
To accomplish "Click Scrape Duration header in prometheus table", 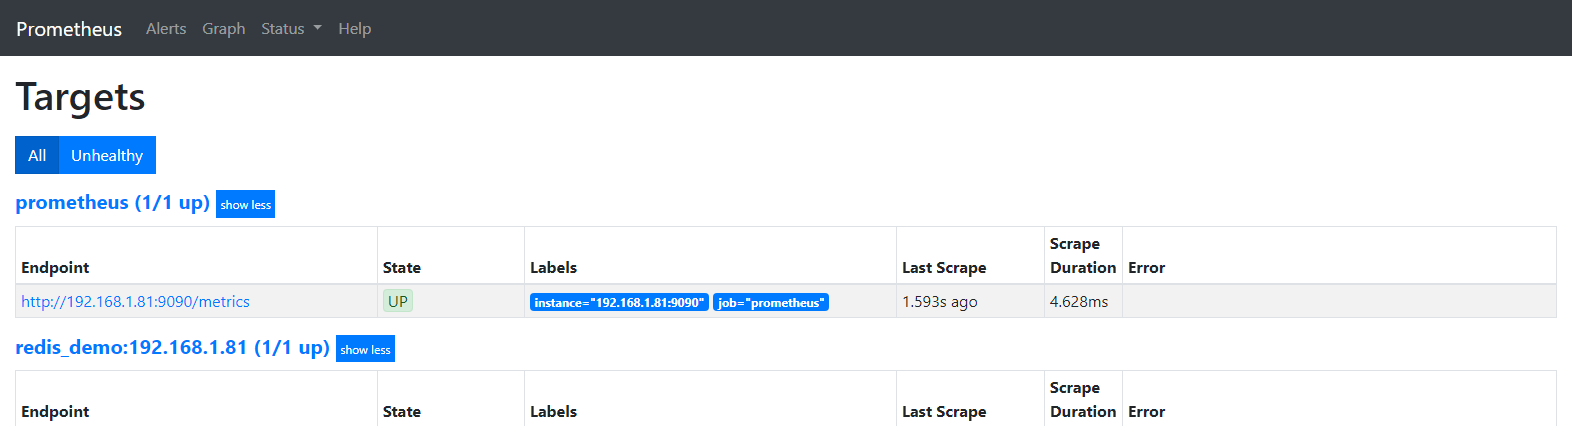I will 1083,255.
